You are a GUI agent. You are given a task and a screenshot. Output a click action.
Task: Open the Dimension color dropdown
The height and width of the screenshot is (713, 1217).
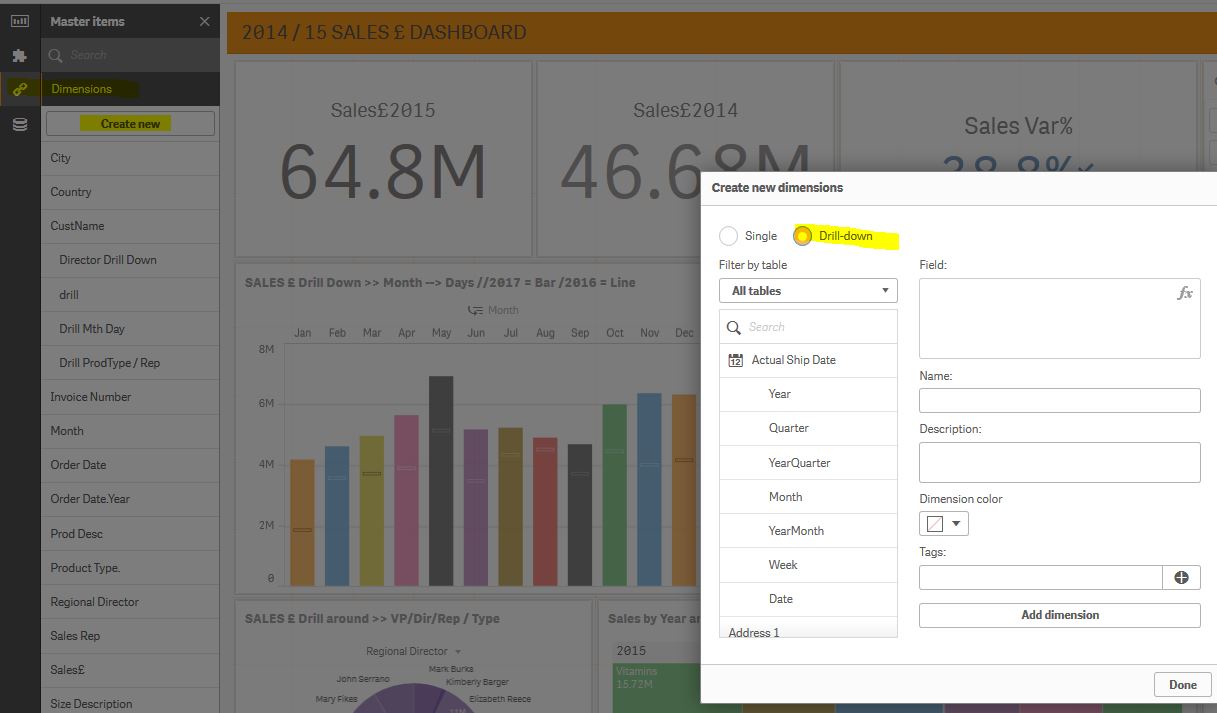click(944, 523)
